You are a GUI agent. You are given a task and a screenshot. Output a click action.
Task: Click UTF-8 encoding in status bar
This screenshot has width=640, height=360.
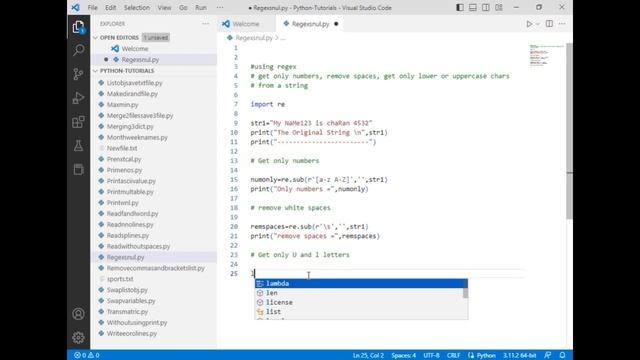(x=431, y=355)
